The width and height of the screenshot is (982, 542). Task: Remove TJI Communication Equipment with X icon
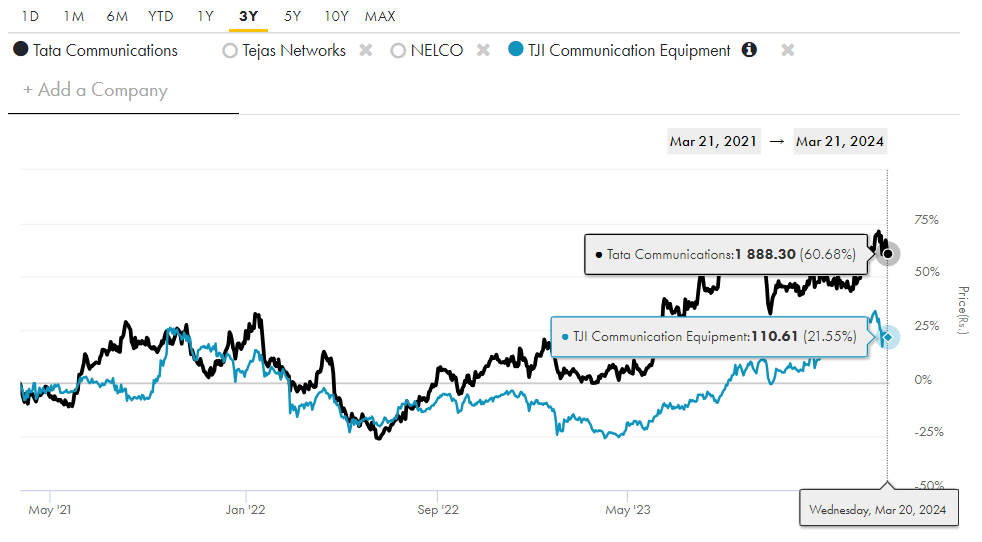[x=787, y=50]
